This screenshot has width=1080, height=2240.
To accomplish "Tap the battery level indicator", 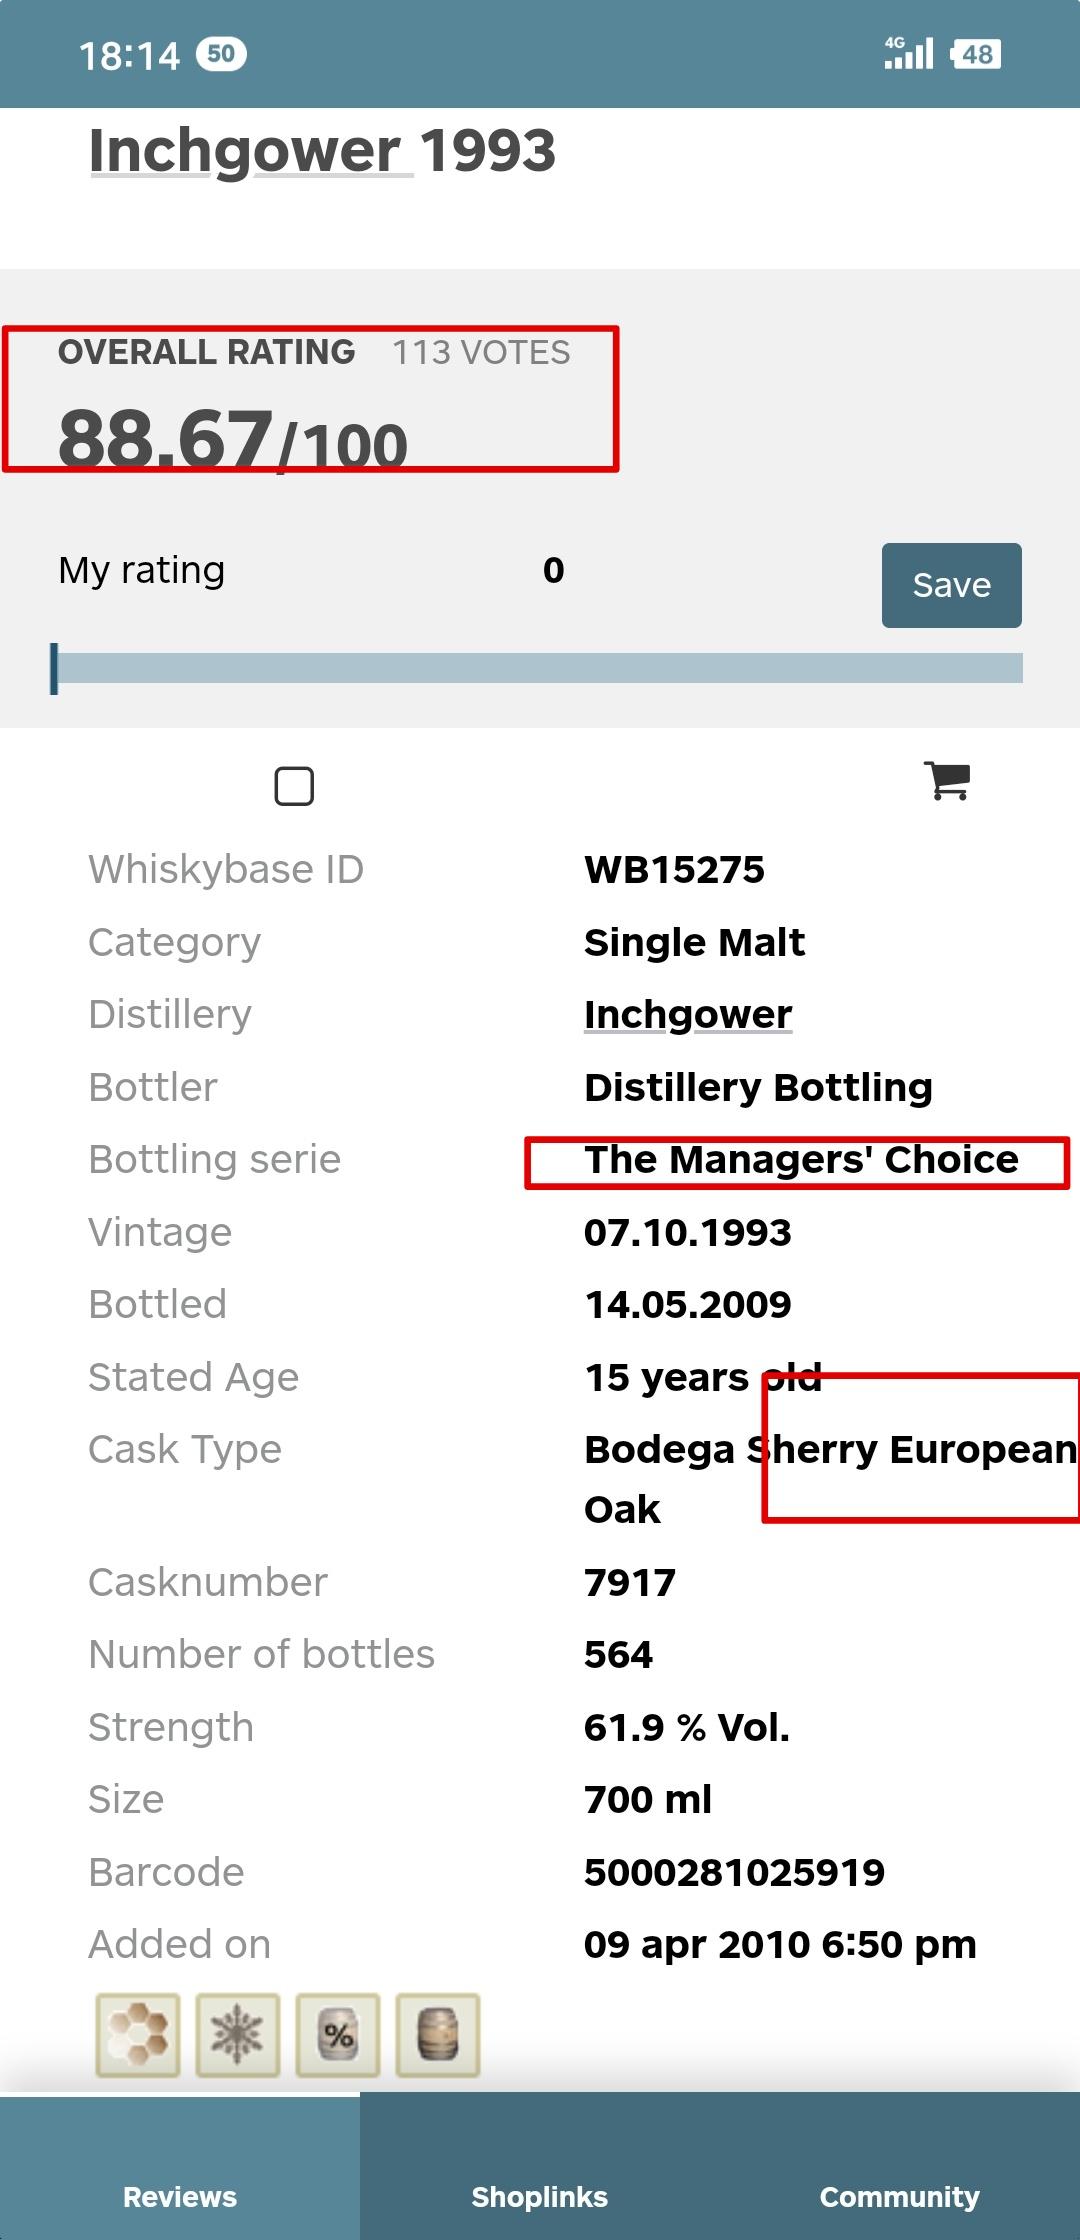I will click(x=976, y=54).
